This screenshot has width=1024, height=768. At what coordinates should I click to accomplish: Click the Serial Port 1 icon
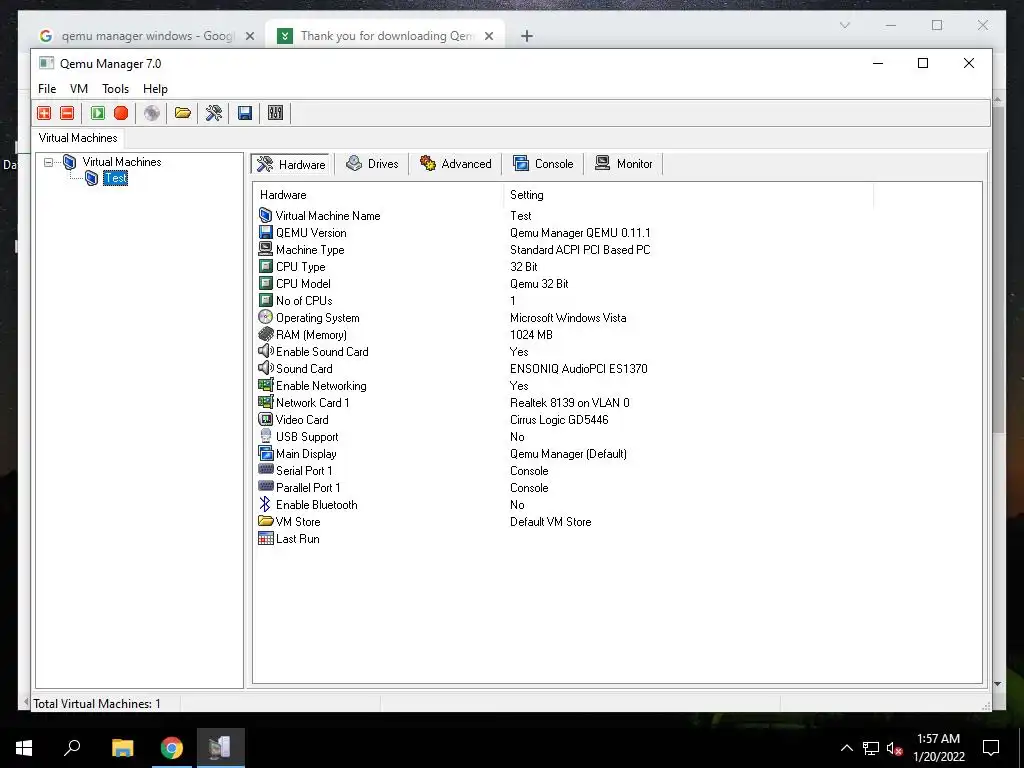[265, 470]
